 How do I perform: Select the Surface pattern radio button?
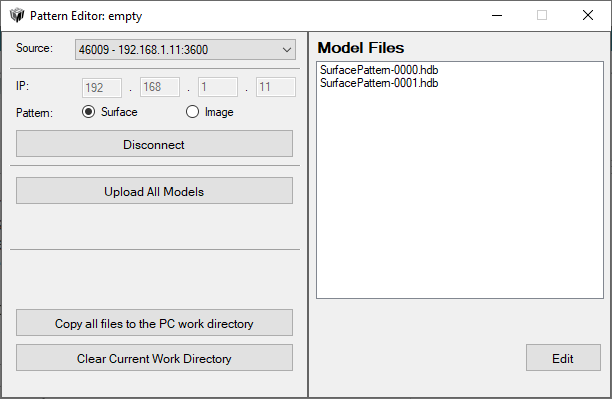point(89,112)
